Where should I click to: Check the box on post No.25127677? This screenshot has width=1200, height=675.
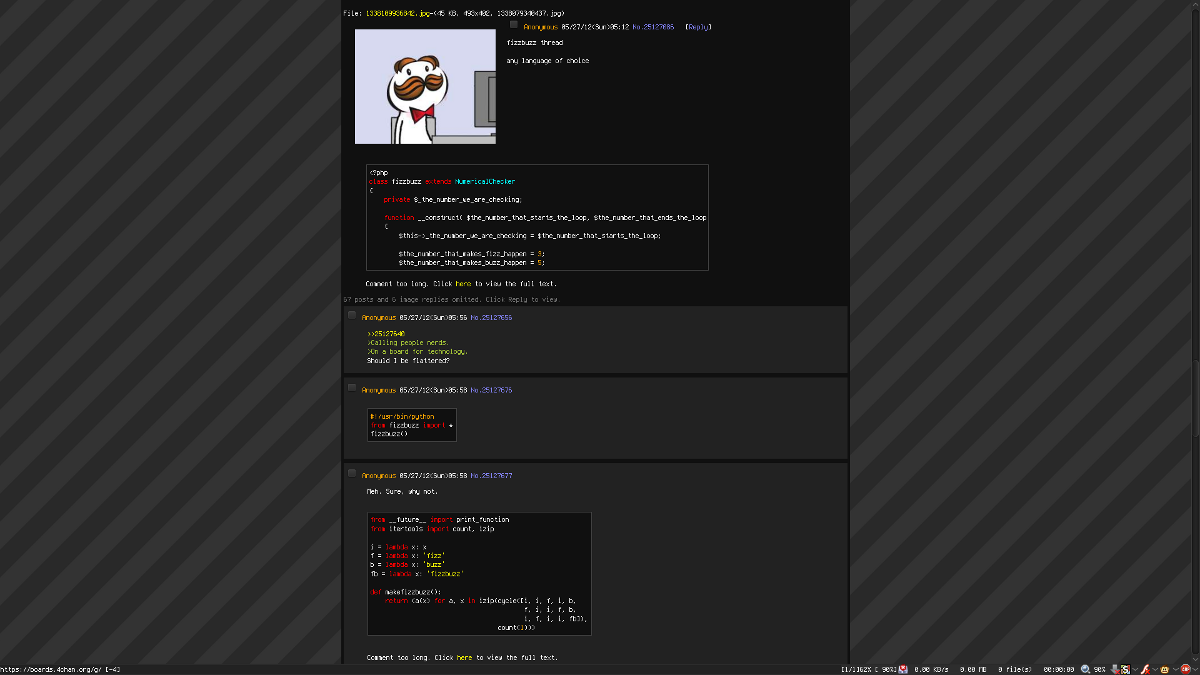[351, 472]
